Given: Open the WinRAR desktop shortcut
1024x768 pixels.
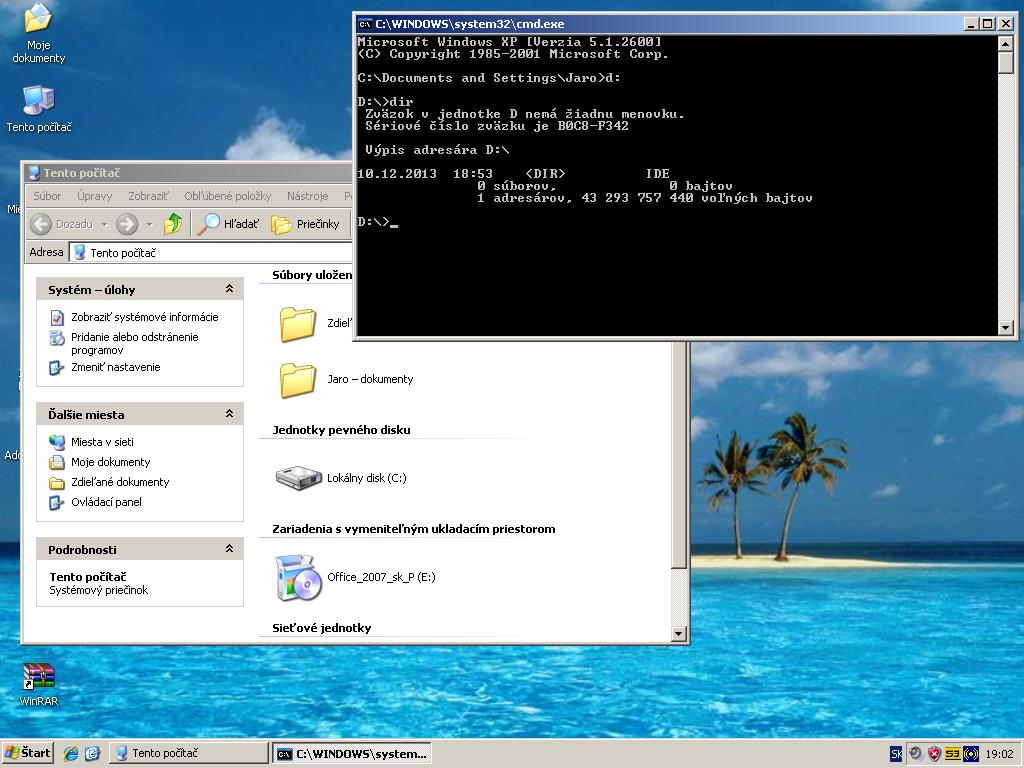Looking at the screenshot, I should (39, 679).
